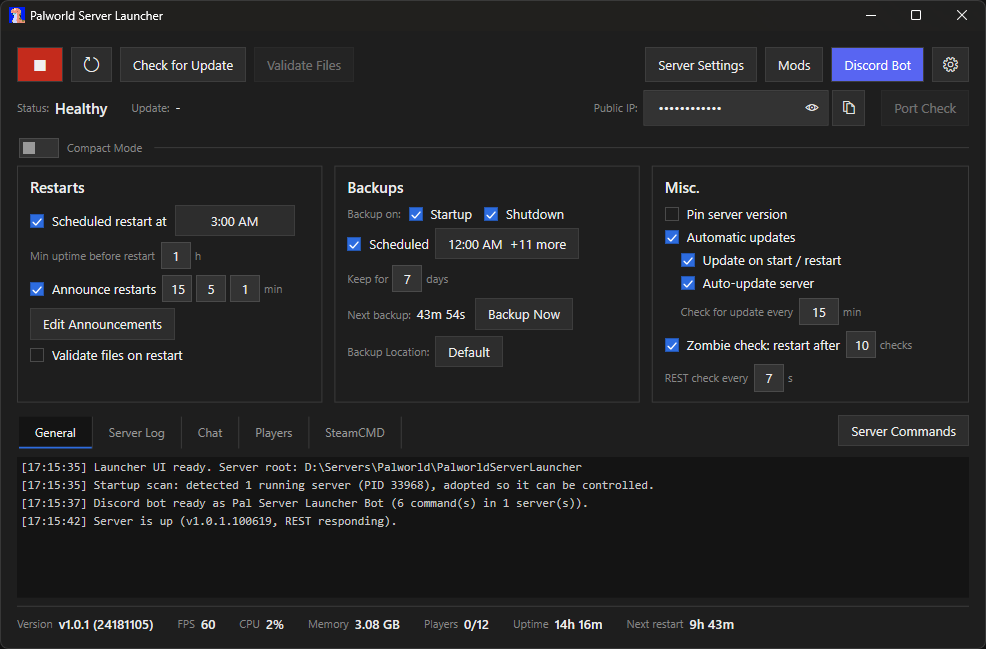Choose backup location via Default button
Image resolution: width=986 pixels, height=649 pixels.
coord(468,352)
